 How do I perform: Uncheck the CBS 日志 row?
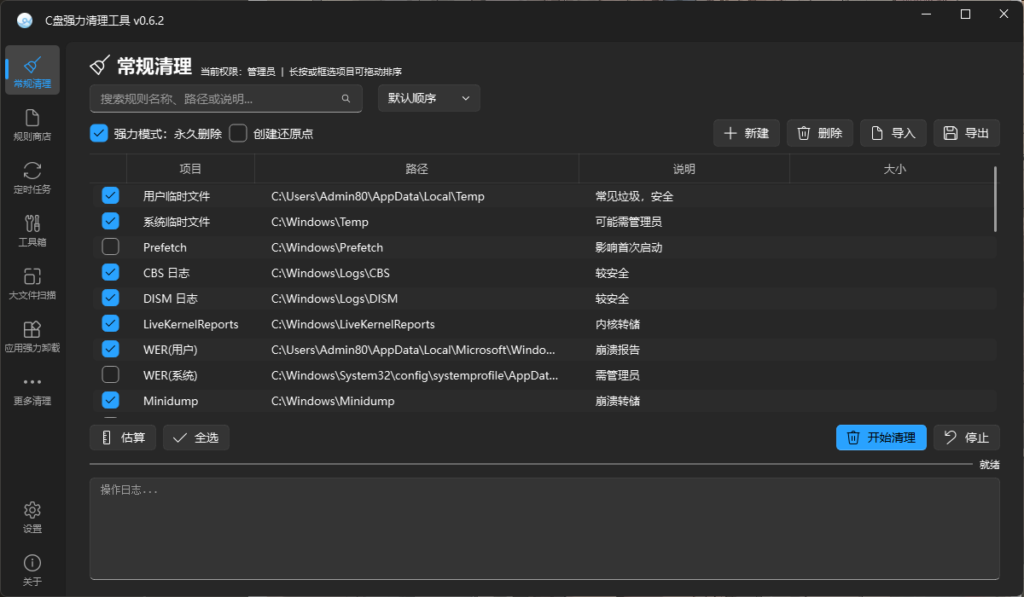[110, 272]
